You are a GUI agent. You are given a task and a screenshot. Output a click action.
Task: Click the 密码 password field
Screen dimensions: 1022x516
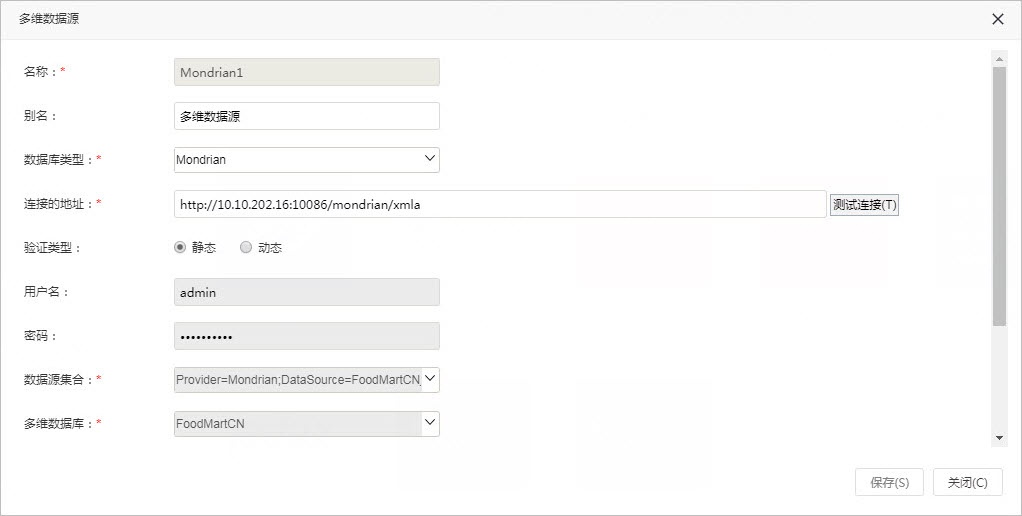tap(306, 336)
